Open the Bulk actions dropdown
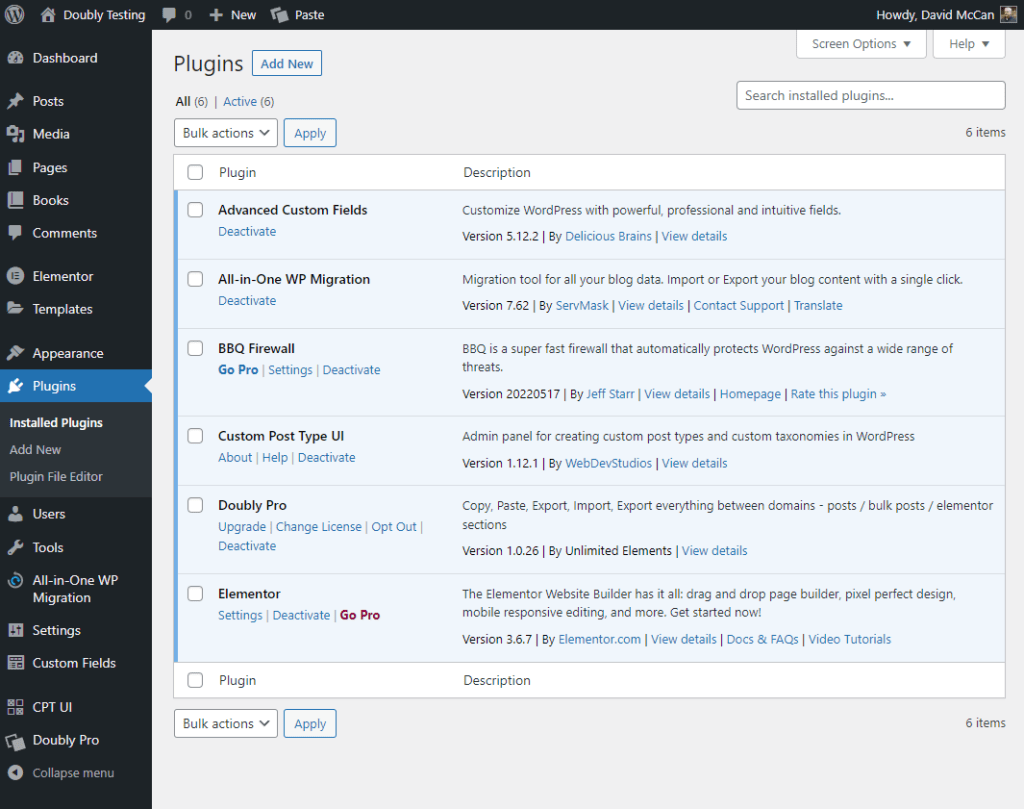1024x809 pixels. 225,132
